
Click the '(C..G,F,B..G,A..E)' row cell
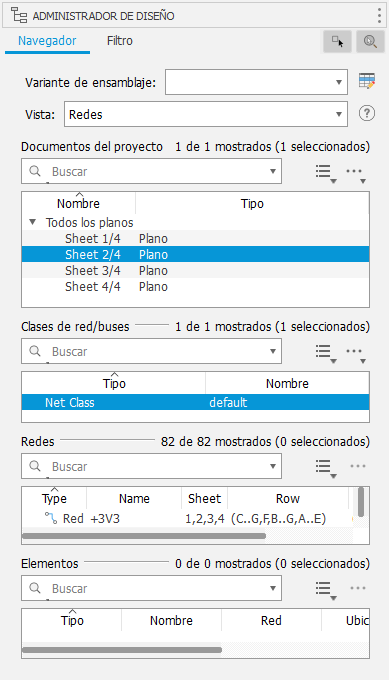278,518
